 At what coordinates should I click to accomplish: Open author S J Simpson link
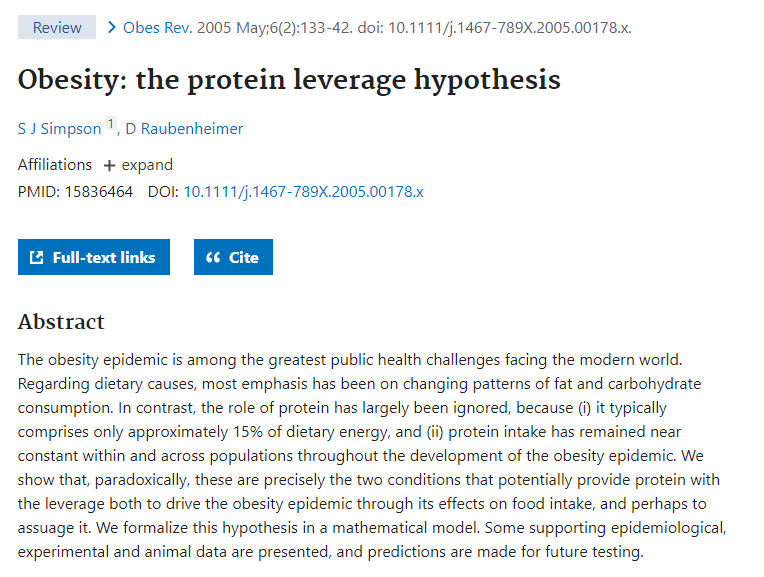coord(59,129)
